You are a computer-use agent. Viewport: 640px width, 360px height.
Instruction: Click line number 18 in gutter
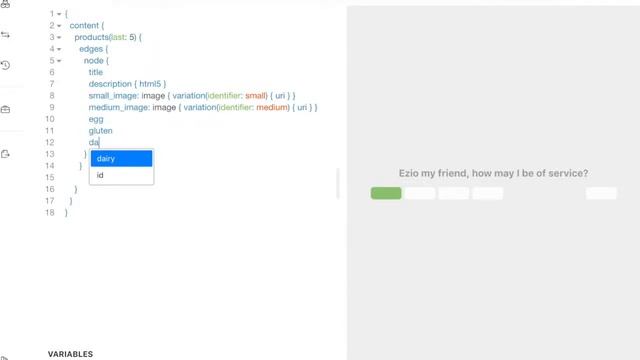pyautogui.click(x=50, y=213)
